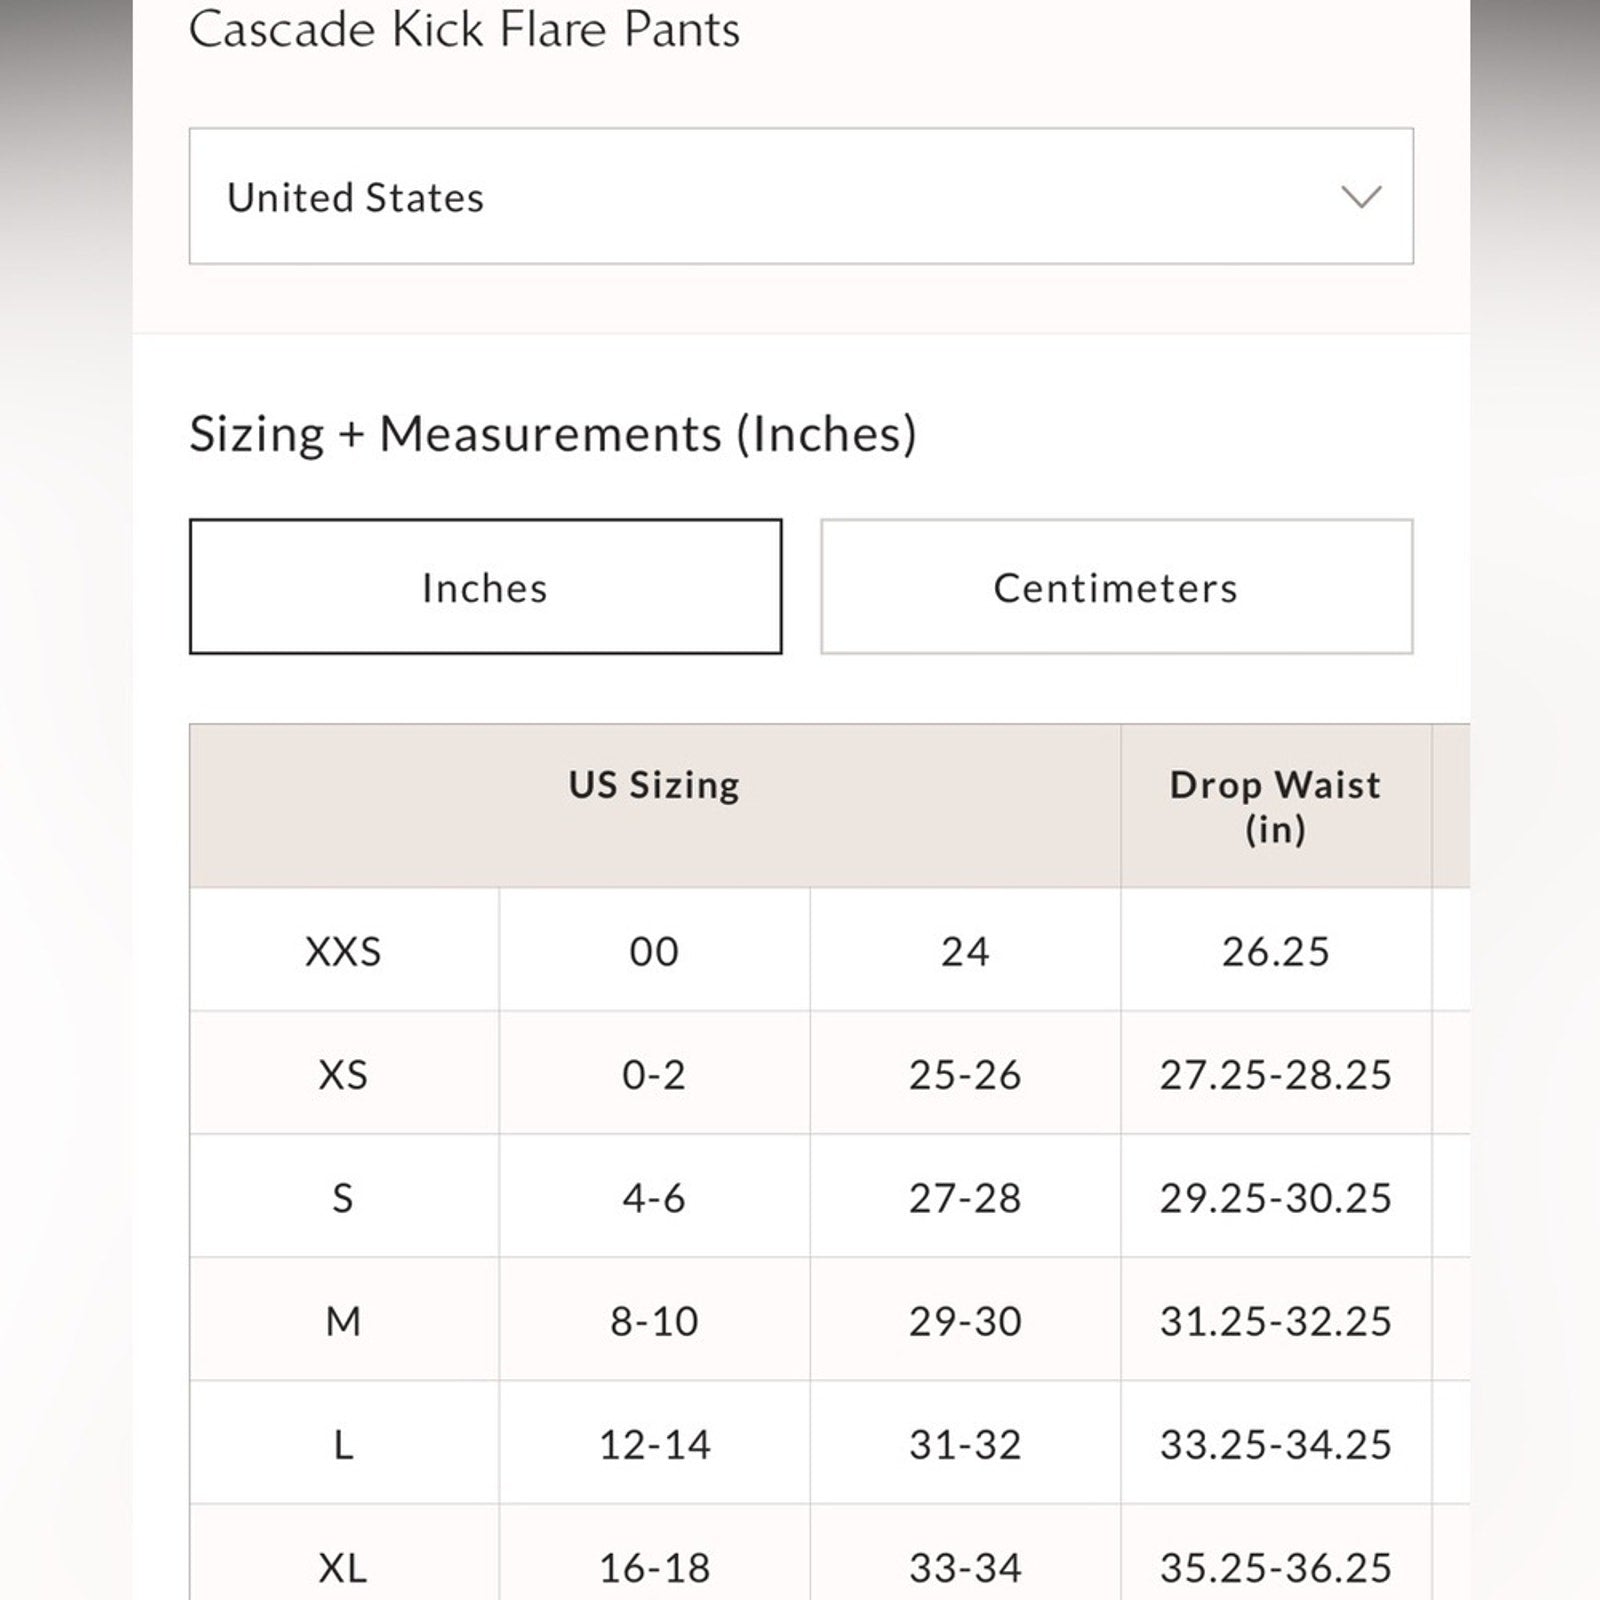The height and width of the screenshot is (1600, 1600).
Task: Click the Drop Waist (in) column header
Action: (x=1275, y=806)
